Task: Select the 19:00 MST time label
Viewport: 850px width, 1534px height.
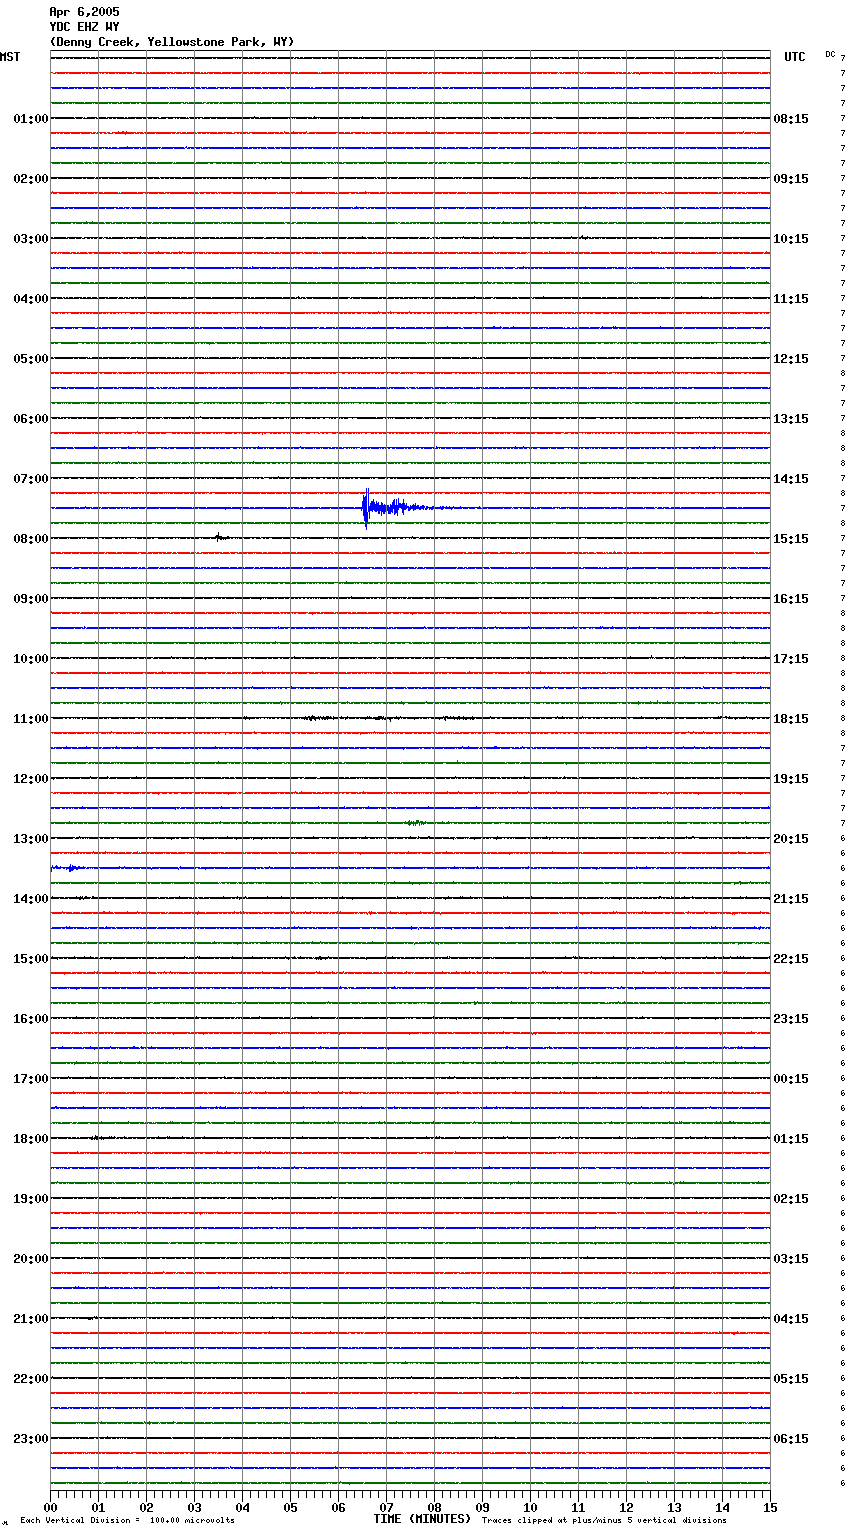Action: click(x=31, y=1199)
